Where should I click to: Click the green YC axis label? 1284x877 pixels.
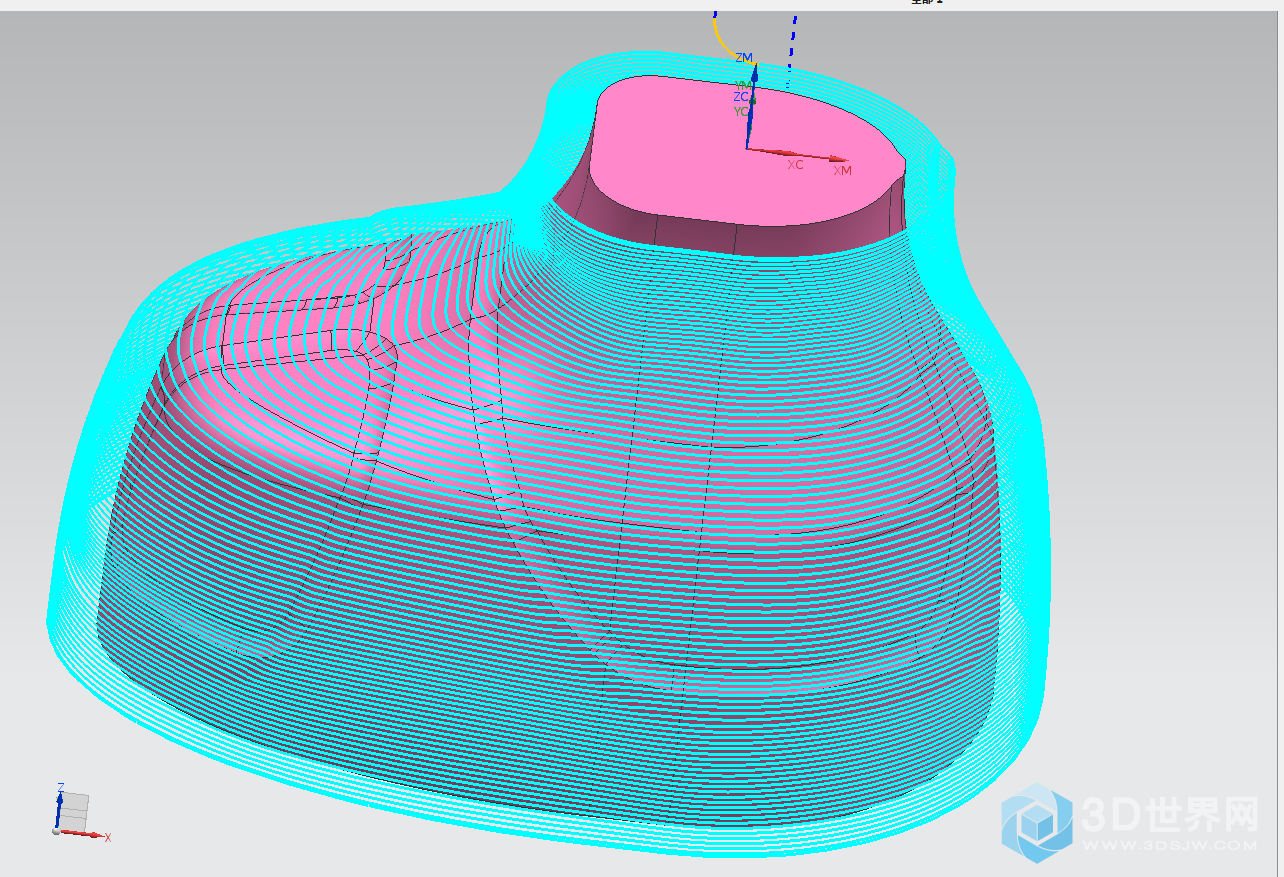740,111
